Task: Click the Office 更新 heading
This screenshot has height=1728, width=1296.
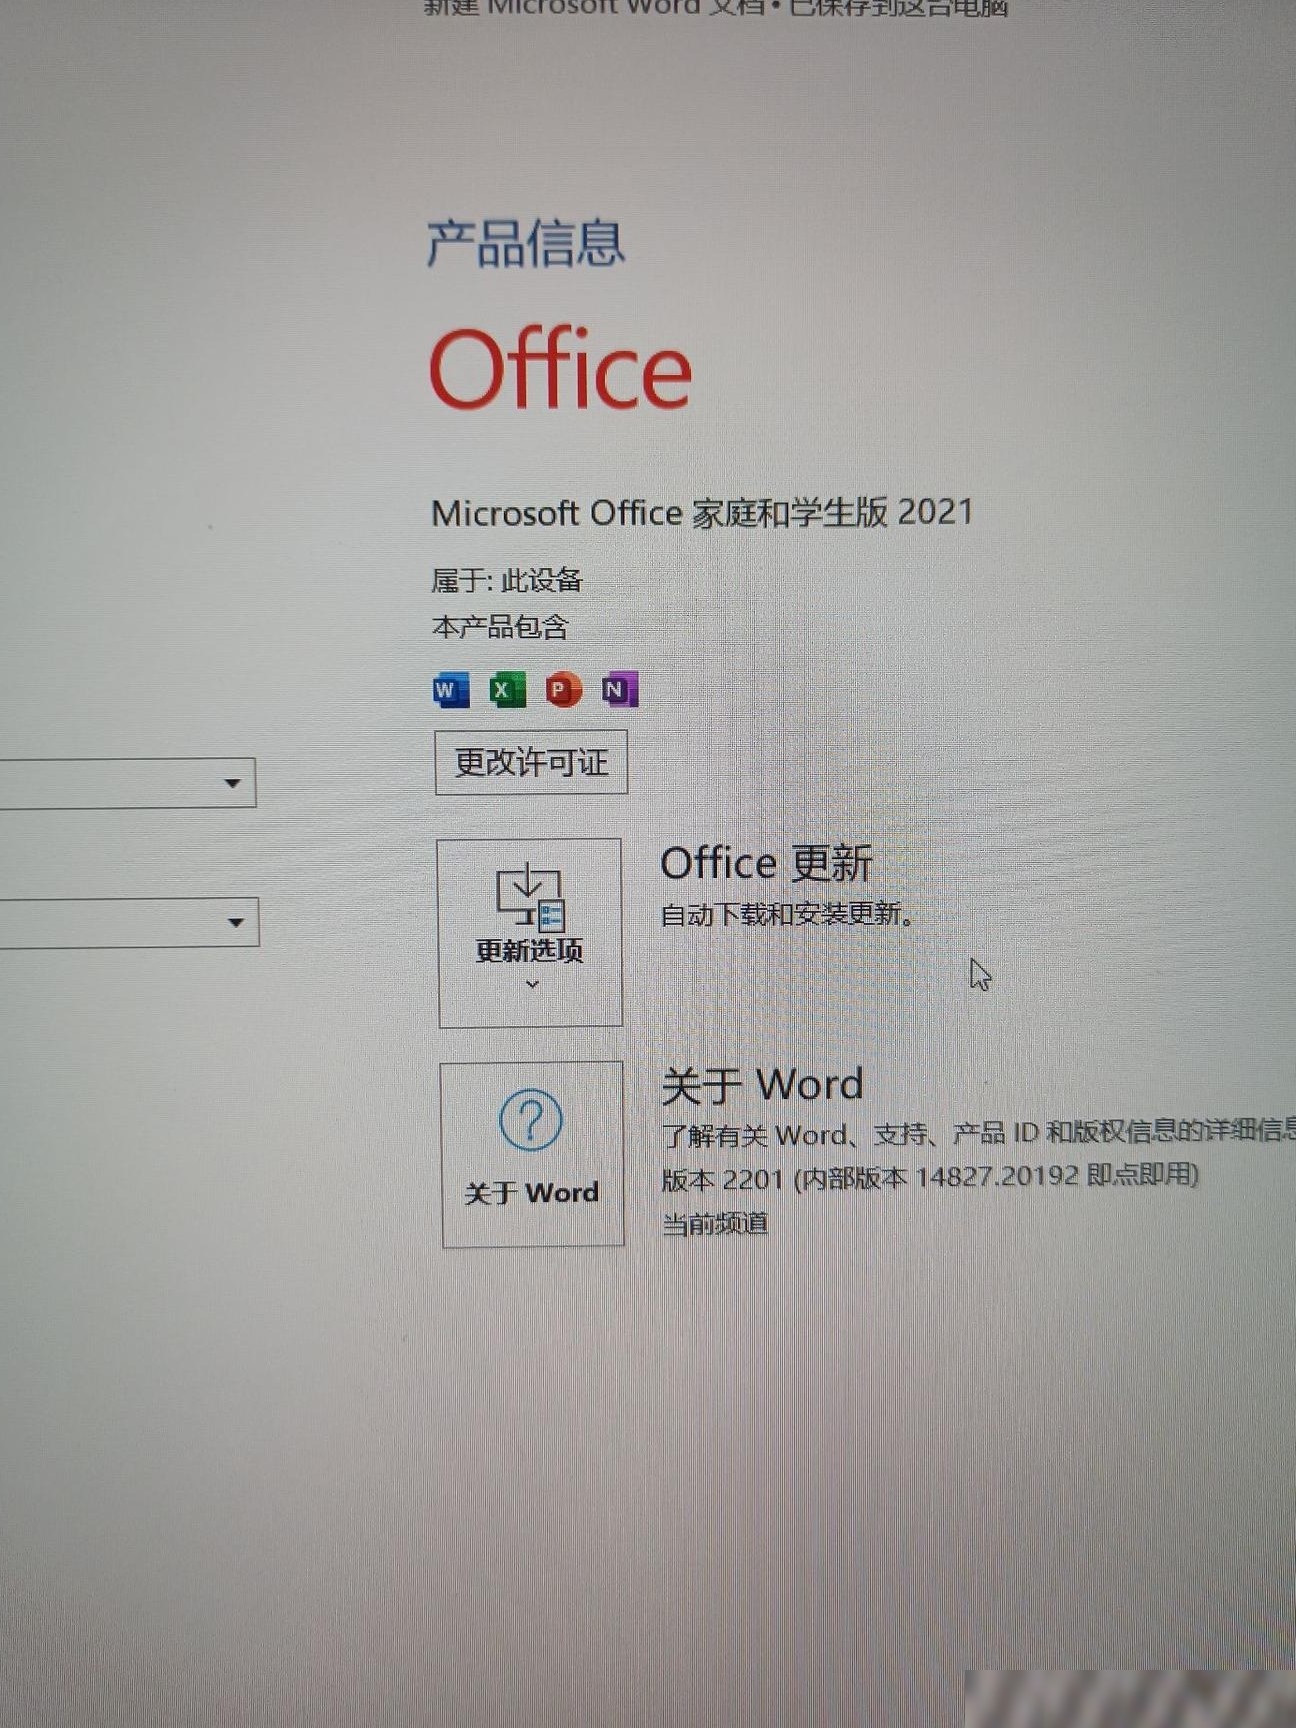Action: point(766,863)
